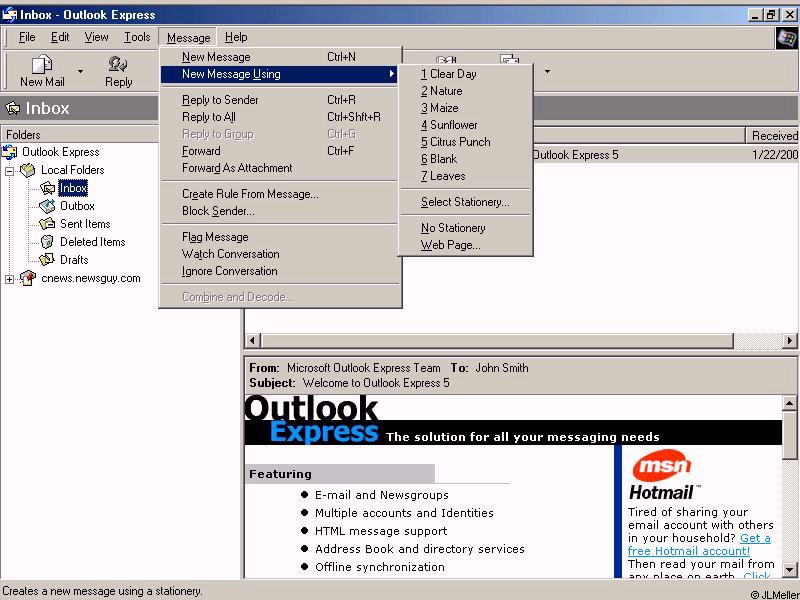Viewport: 800px width, 600px height.
Task: Open the Drafts folder
Action: 74,260
